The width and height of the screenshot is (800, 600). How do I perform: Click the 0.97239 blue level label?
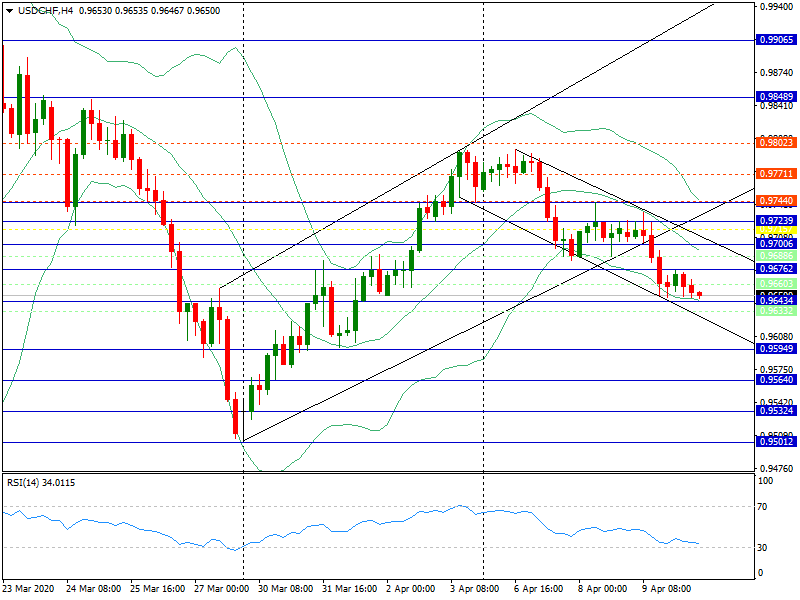(x=776, y=220)
